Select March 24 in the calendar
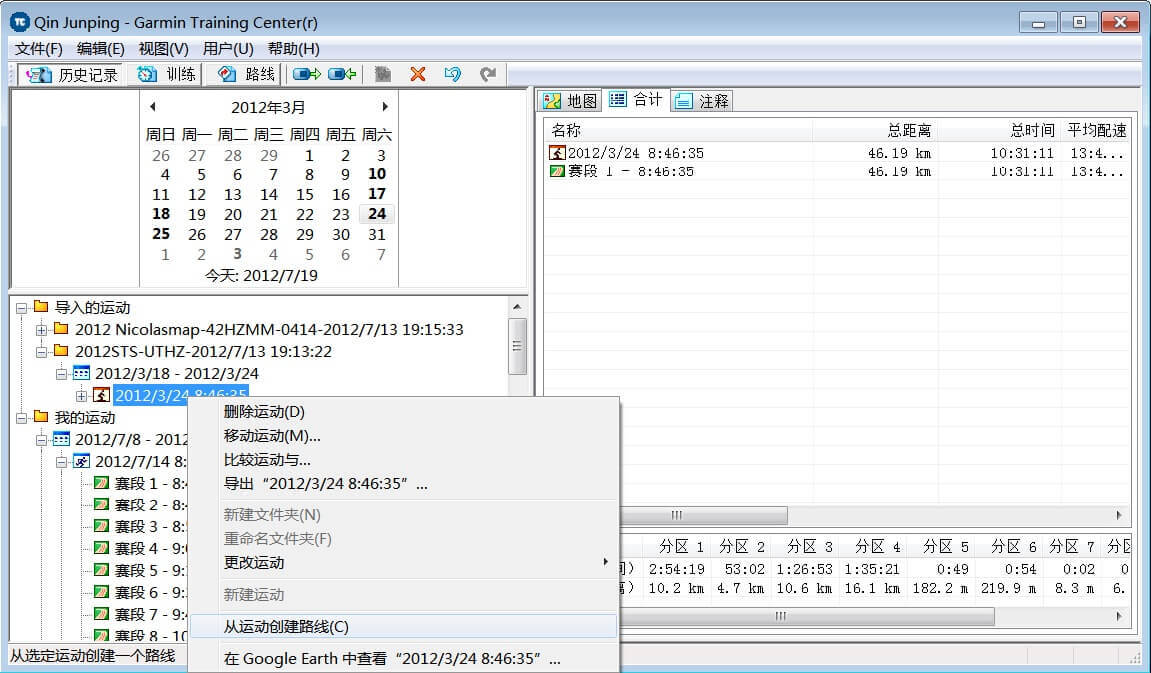The width and height of the screenshot is (1151, 673). pyautogui.click(x=377, y=214)
